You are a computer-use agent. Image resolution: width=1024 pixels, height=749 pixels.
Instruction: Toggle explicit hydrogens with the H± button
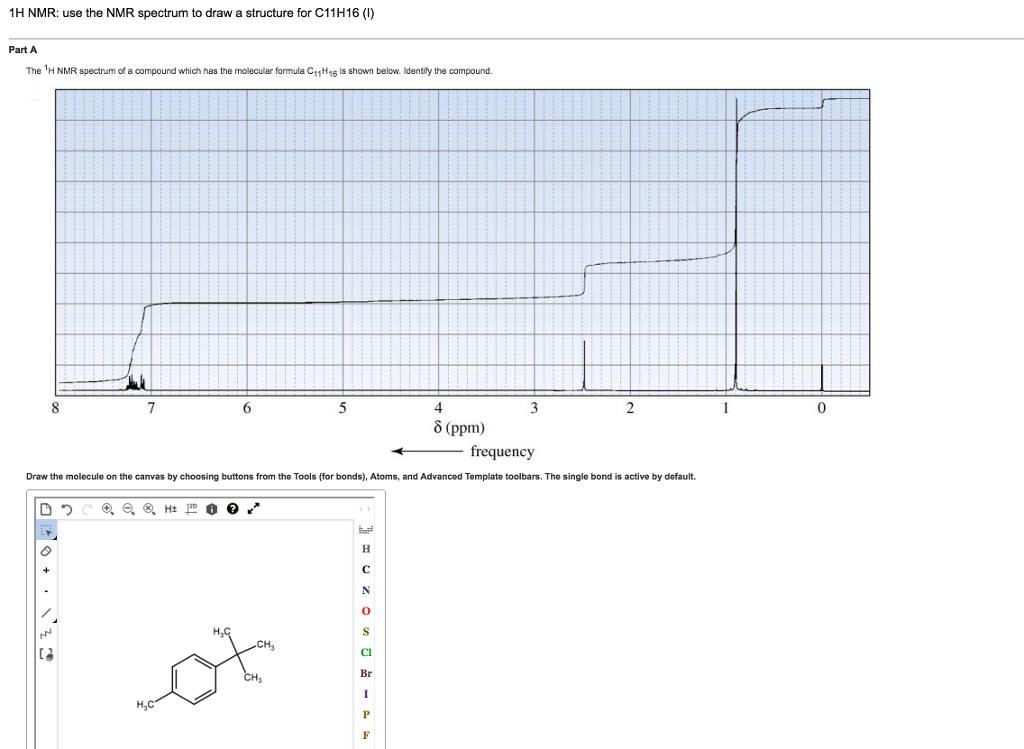point(170,509)
